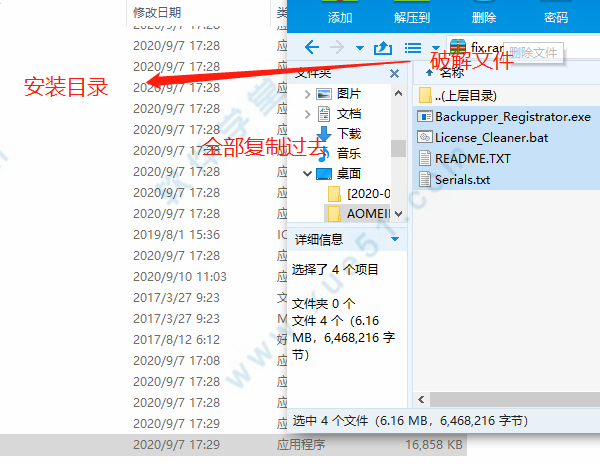This screenshot has height=464, width=600.
Task: Open the navigation history dropdown arrow
Action: point(360,48)
